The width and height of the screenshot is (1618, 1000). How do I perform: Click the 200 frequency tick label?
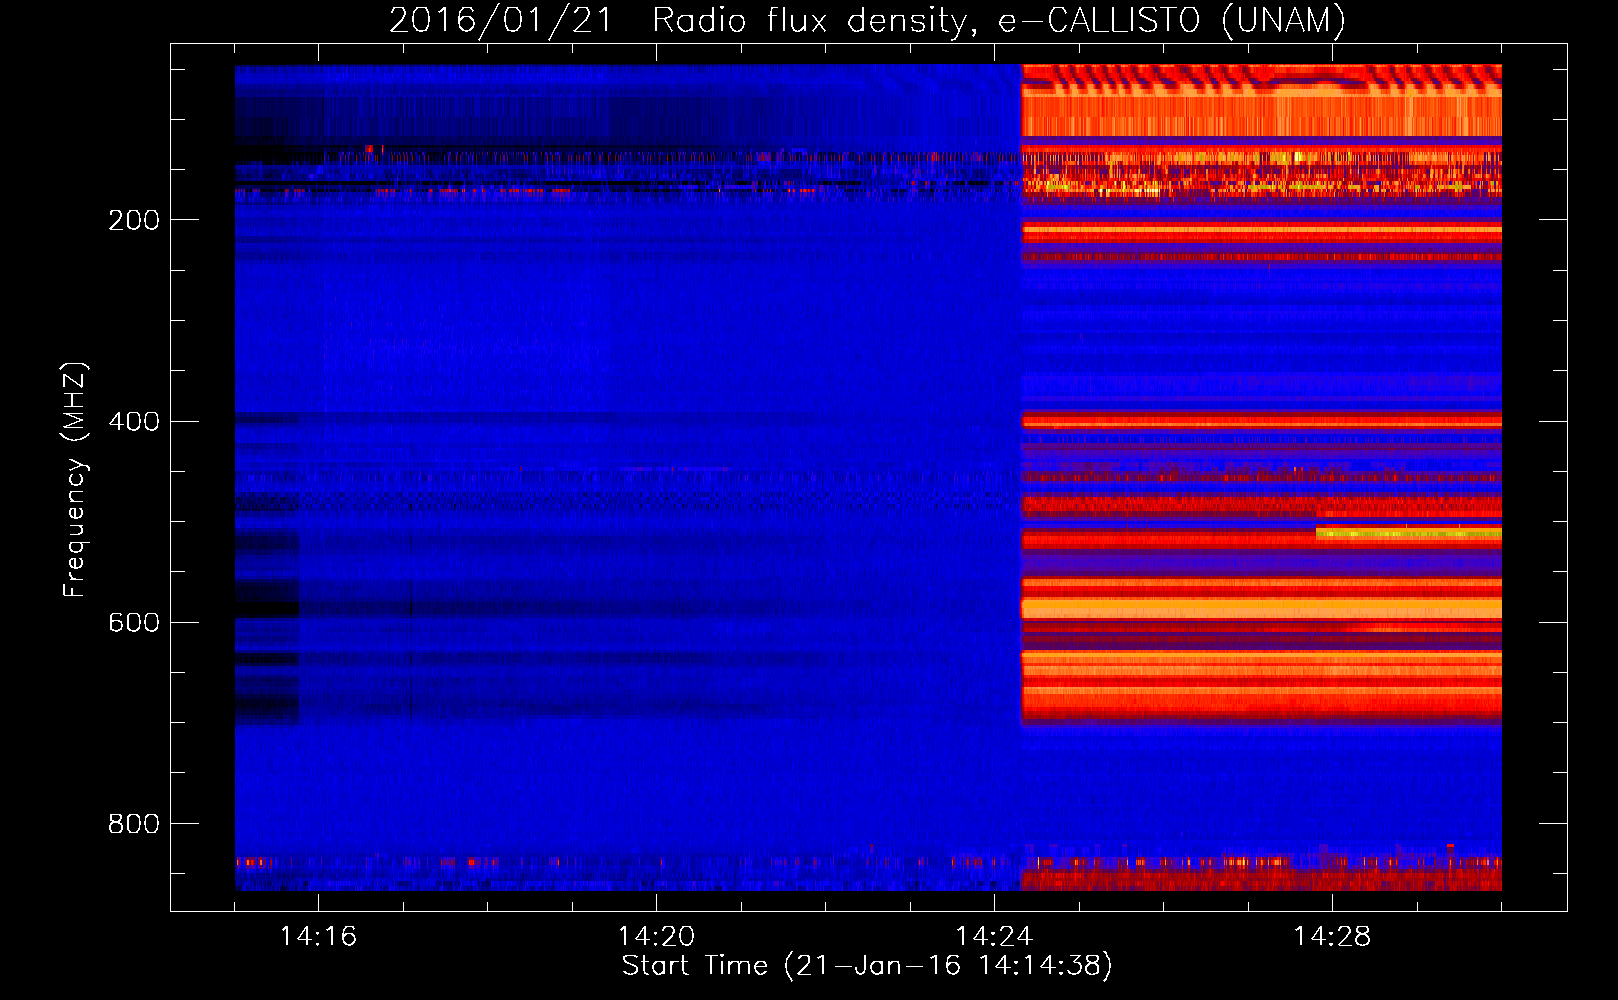tap(134, 220)
